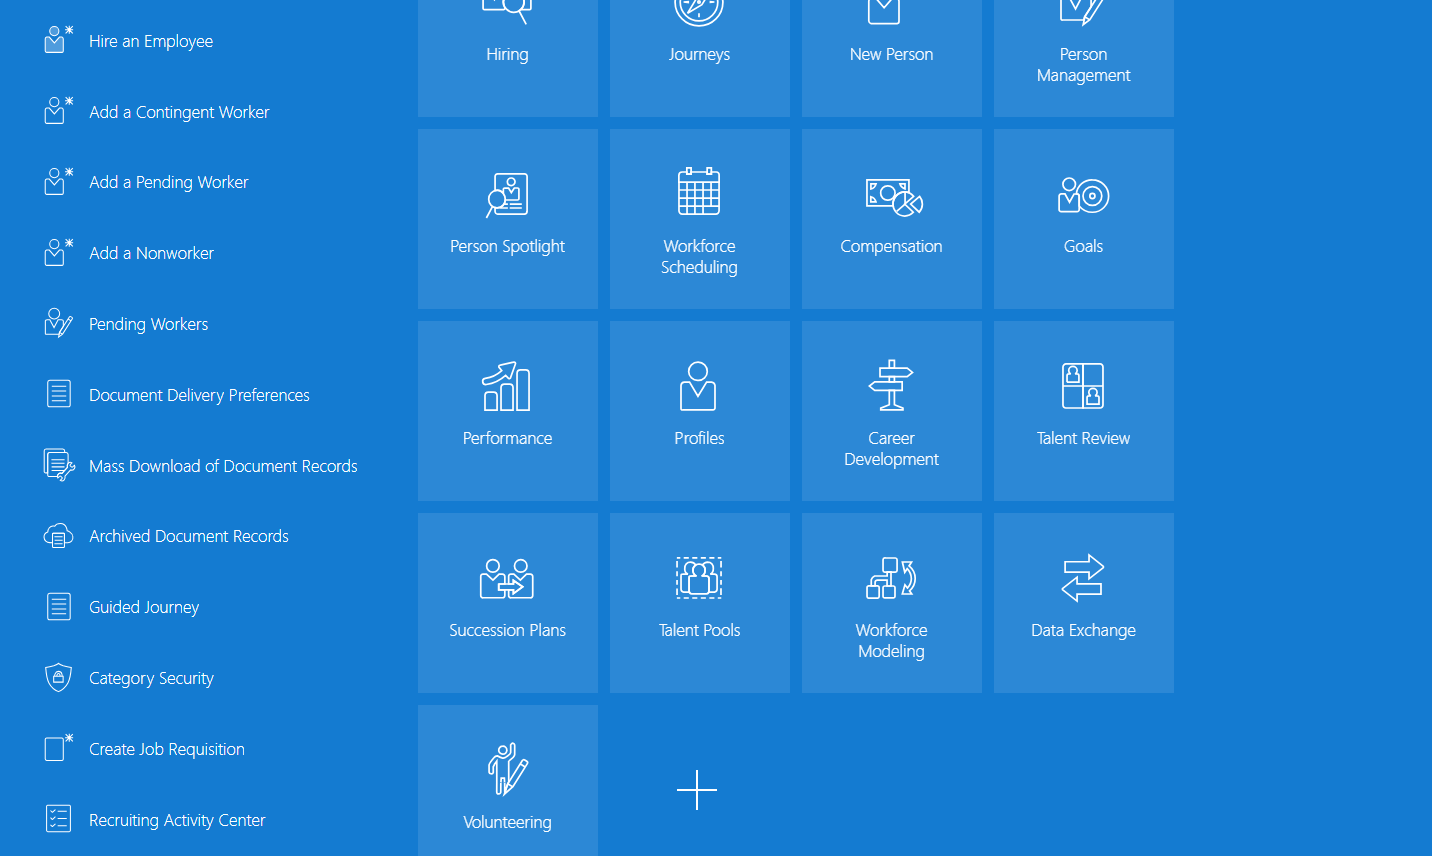Click the Create Job Requisition icon
Viewport: 1432px width, 856px height.
(59, 748)
